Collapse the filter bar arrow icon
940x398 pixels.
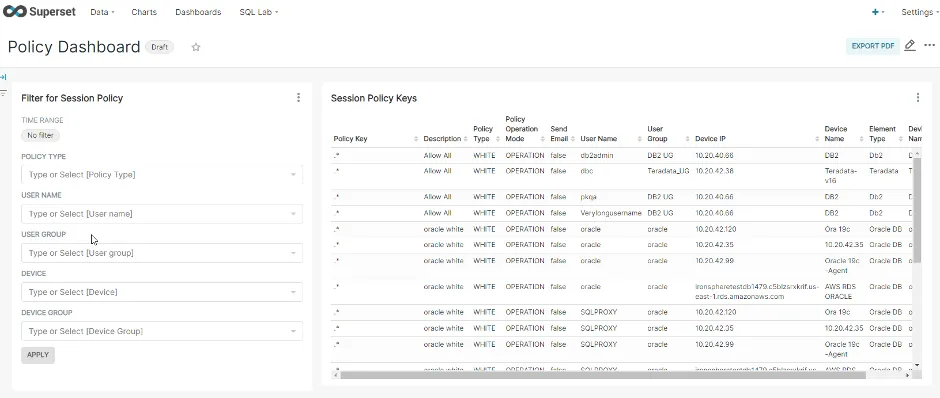pos(4,77)
